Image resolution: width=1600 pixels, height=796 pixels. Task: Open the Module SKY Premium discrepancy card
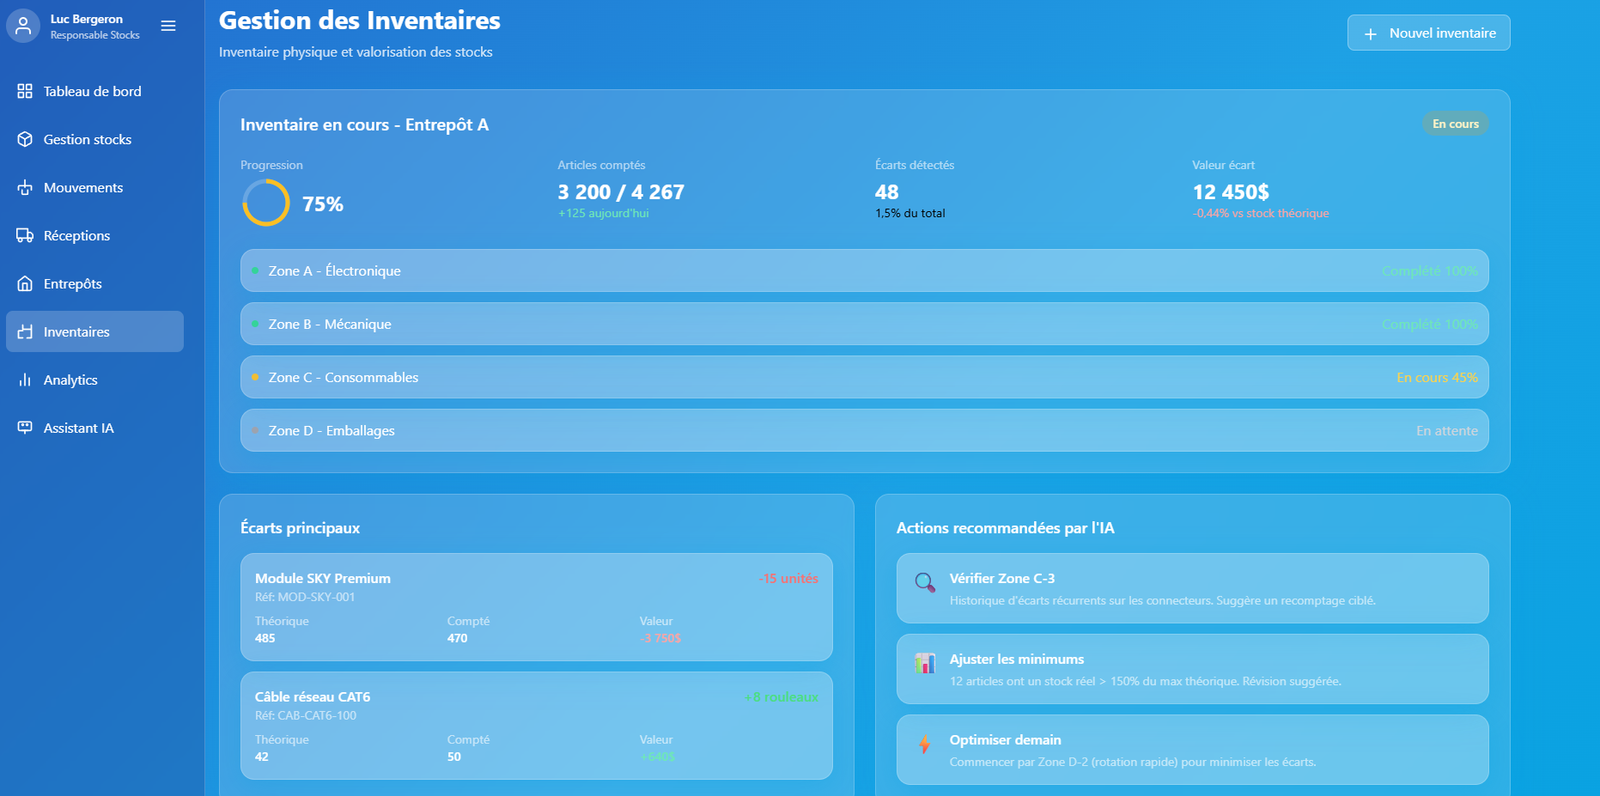pyautogui.click(x=536, y=607)
